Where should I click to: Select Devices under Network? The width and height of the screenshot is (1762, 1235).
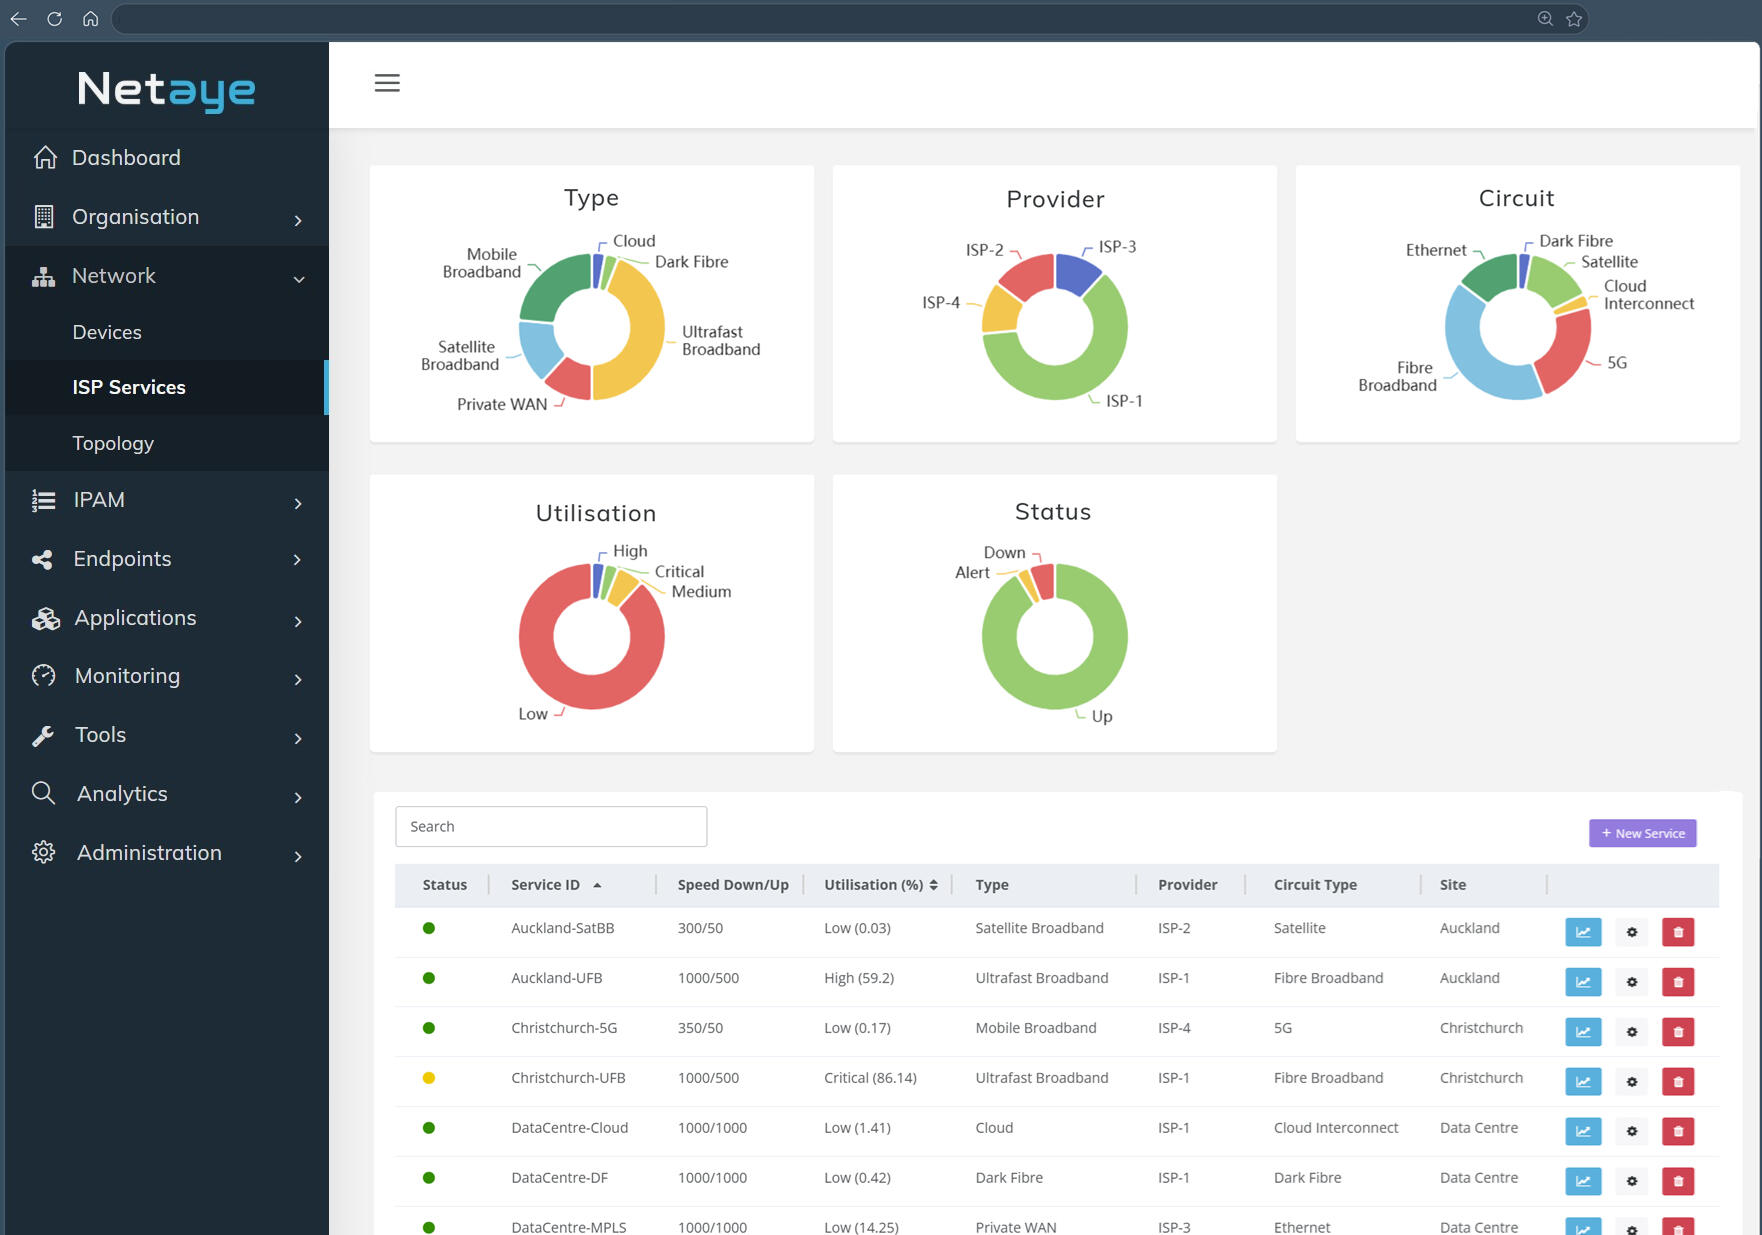pos(107,332)
